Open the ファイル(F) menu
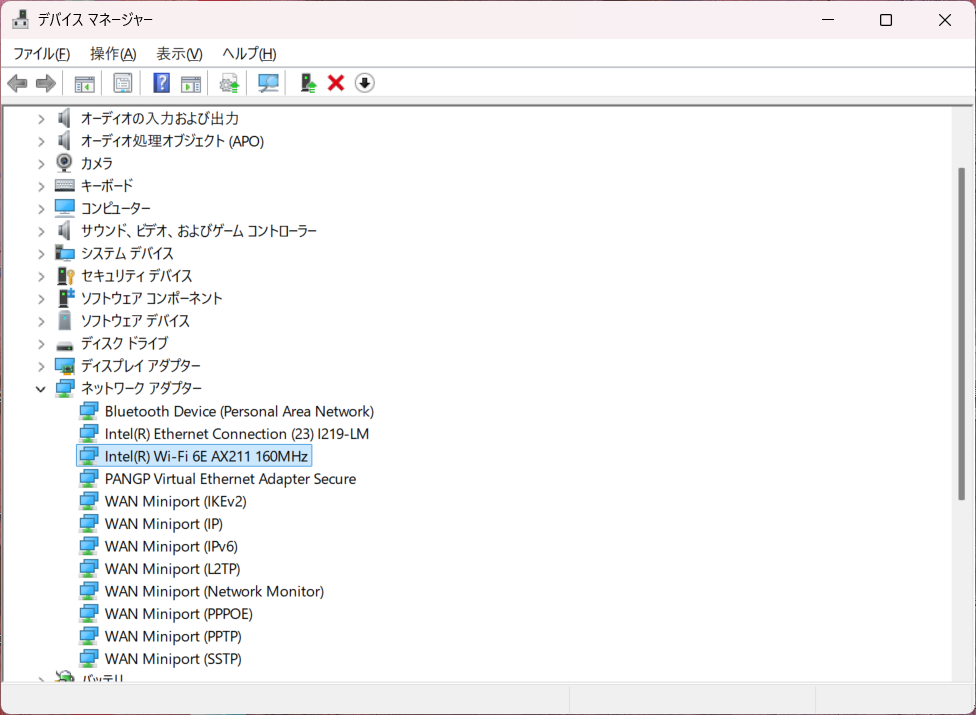 (x=41, y=54)
